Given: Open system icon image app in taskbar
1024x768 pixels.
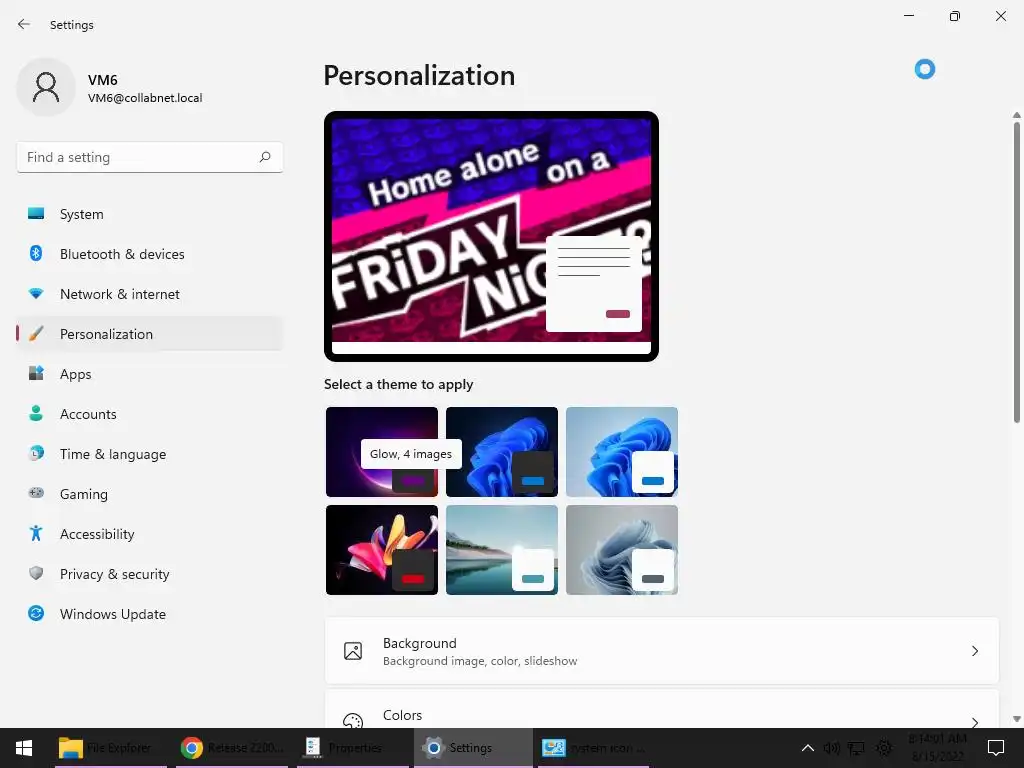Looking at the screenshot, I should 593,748.
